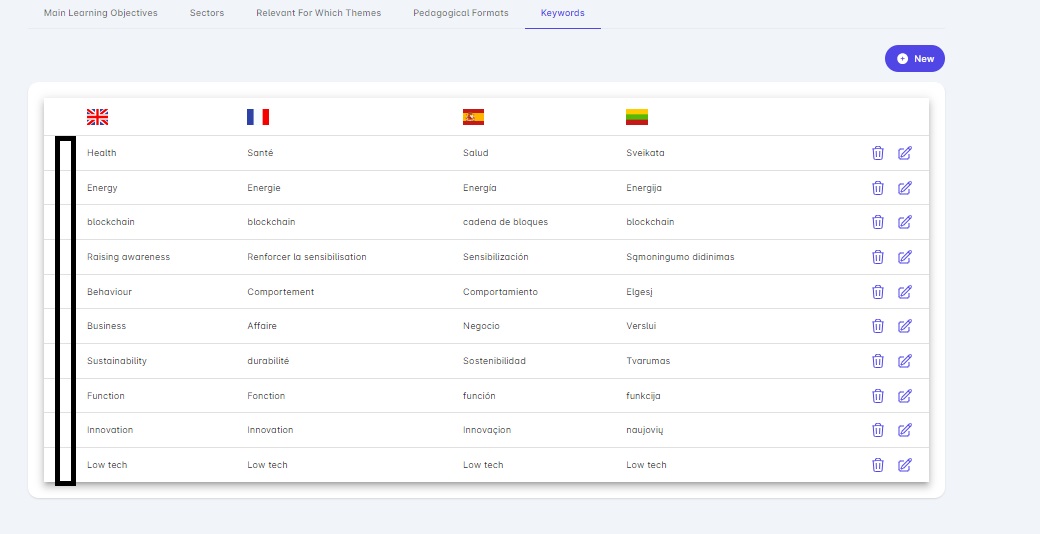Edit the Business keyword row

(x=905, y=326)
